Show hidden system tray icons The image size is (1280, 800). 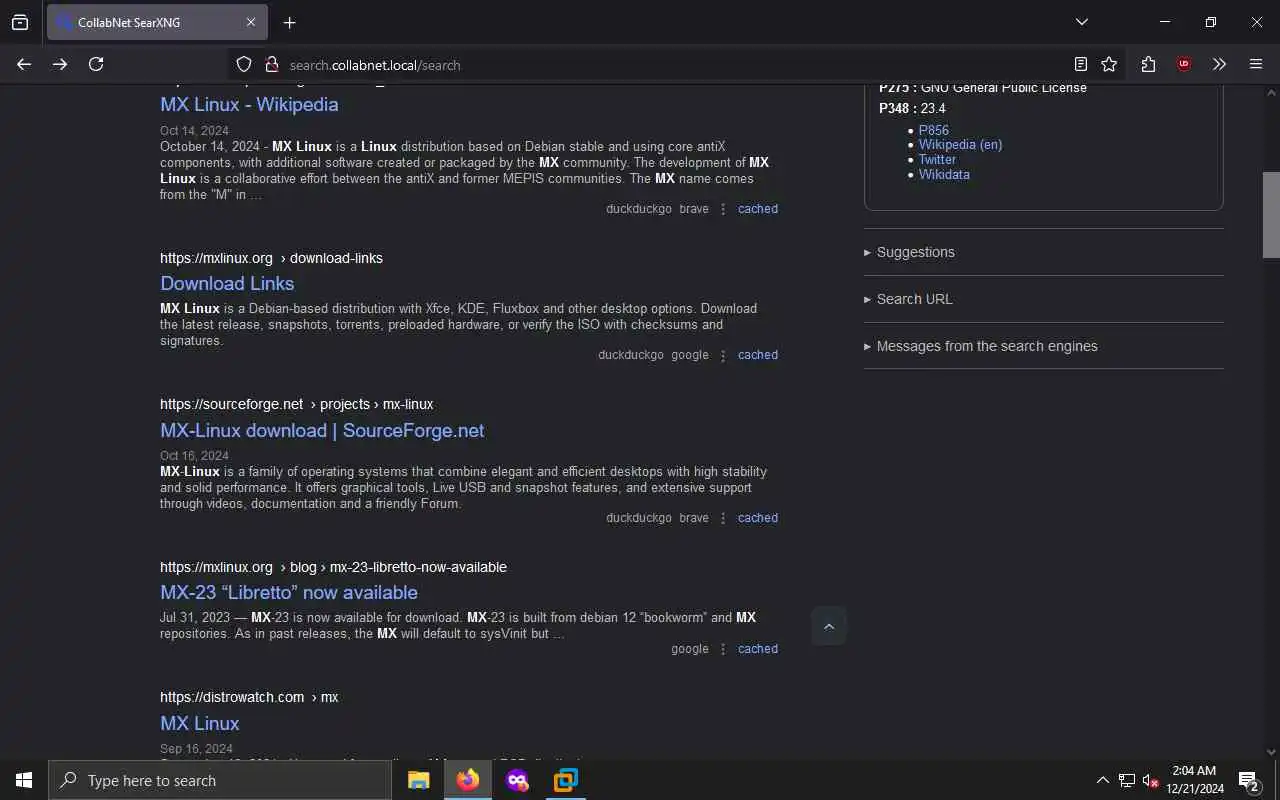pyautogui.click(x=1103, y=780)
